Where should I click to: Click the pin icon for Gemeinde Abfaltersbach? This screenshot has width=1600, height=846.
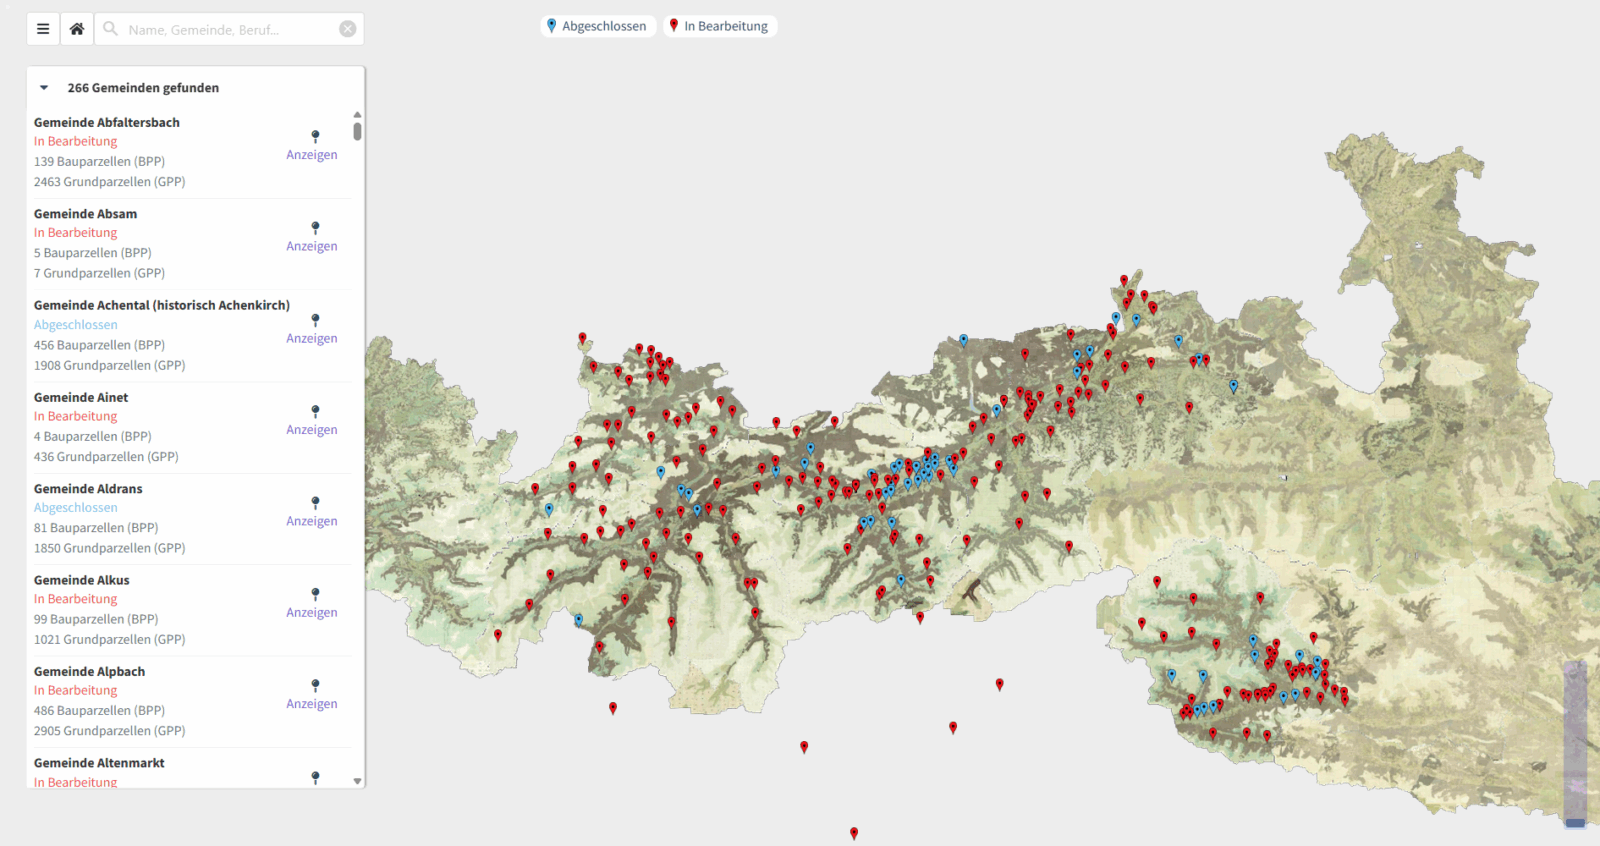pos(315,136)
